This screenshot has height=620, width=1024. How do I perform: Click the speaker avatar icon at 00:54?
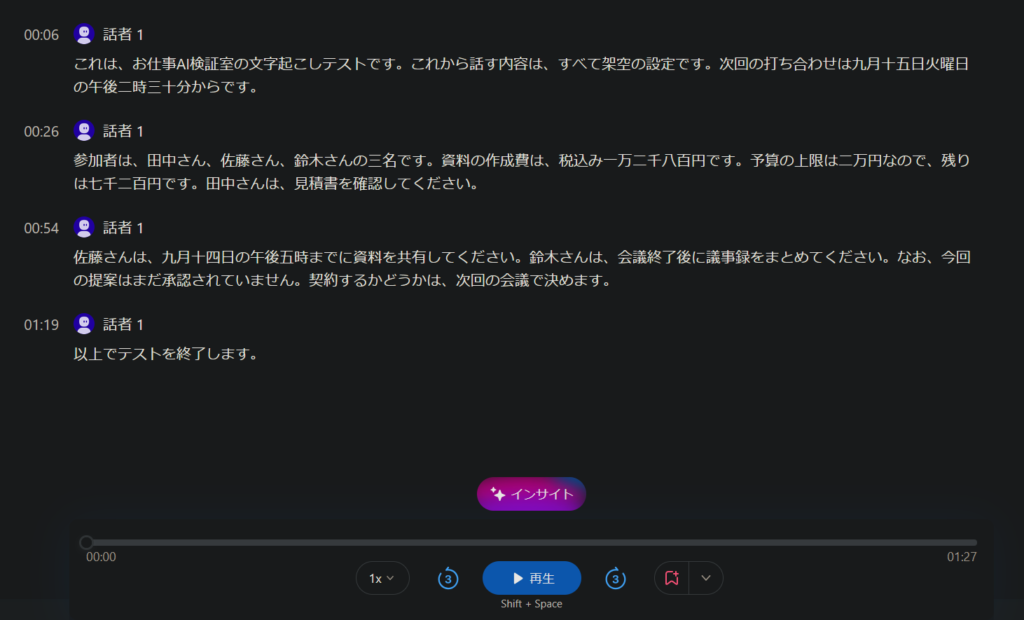[84, 227]
